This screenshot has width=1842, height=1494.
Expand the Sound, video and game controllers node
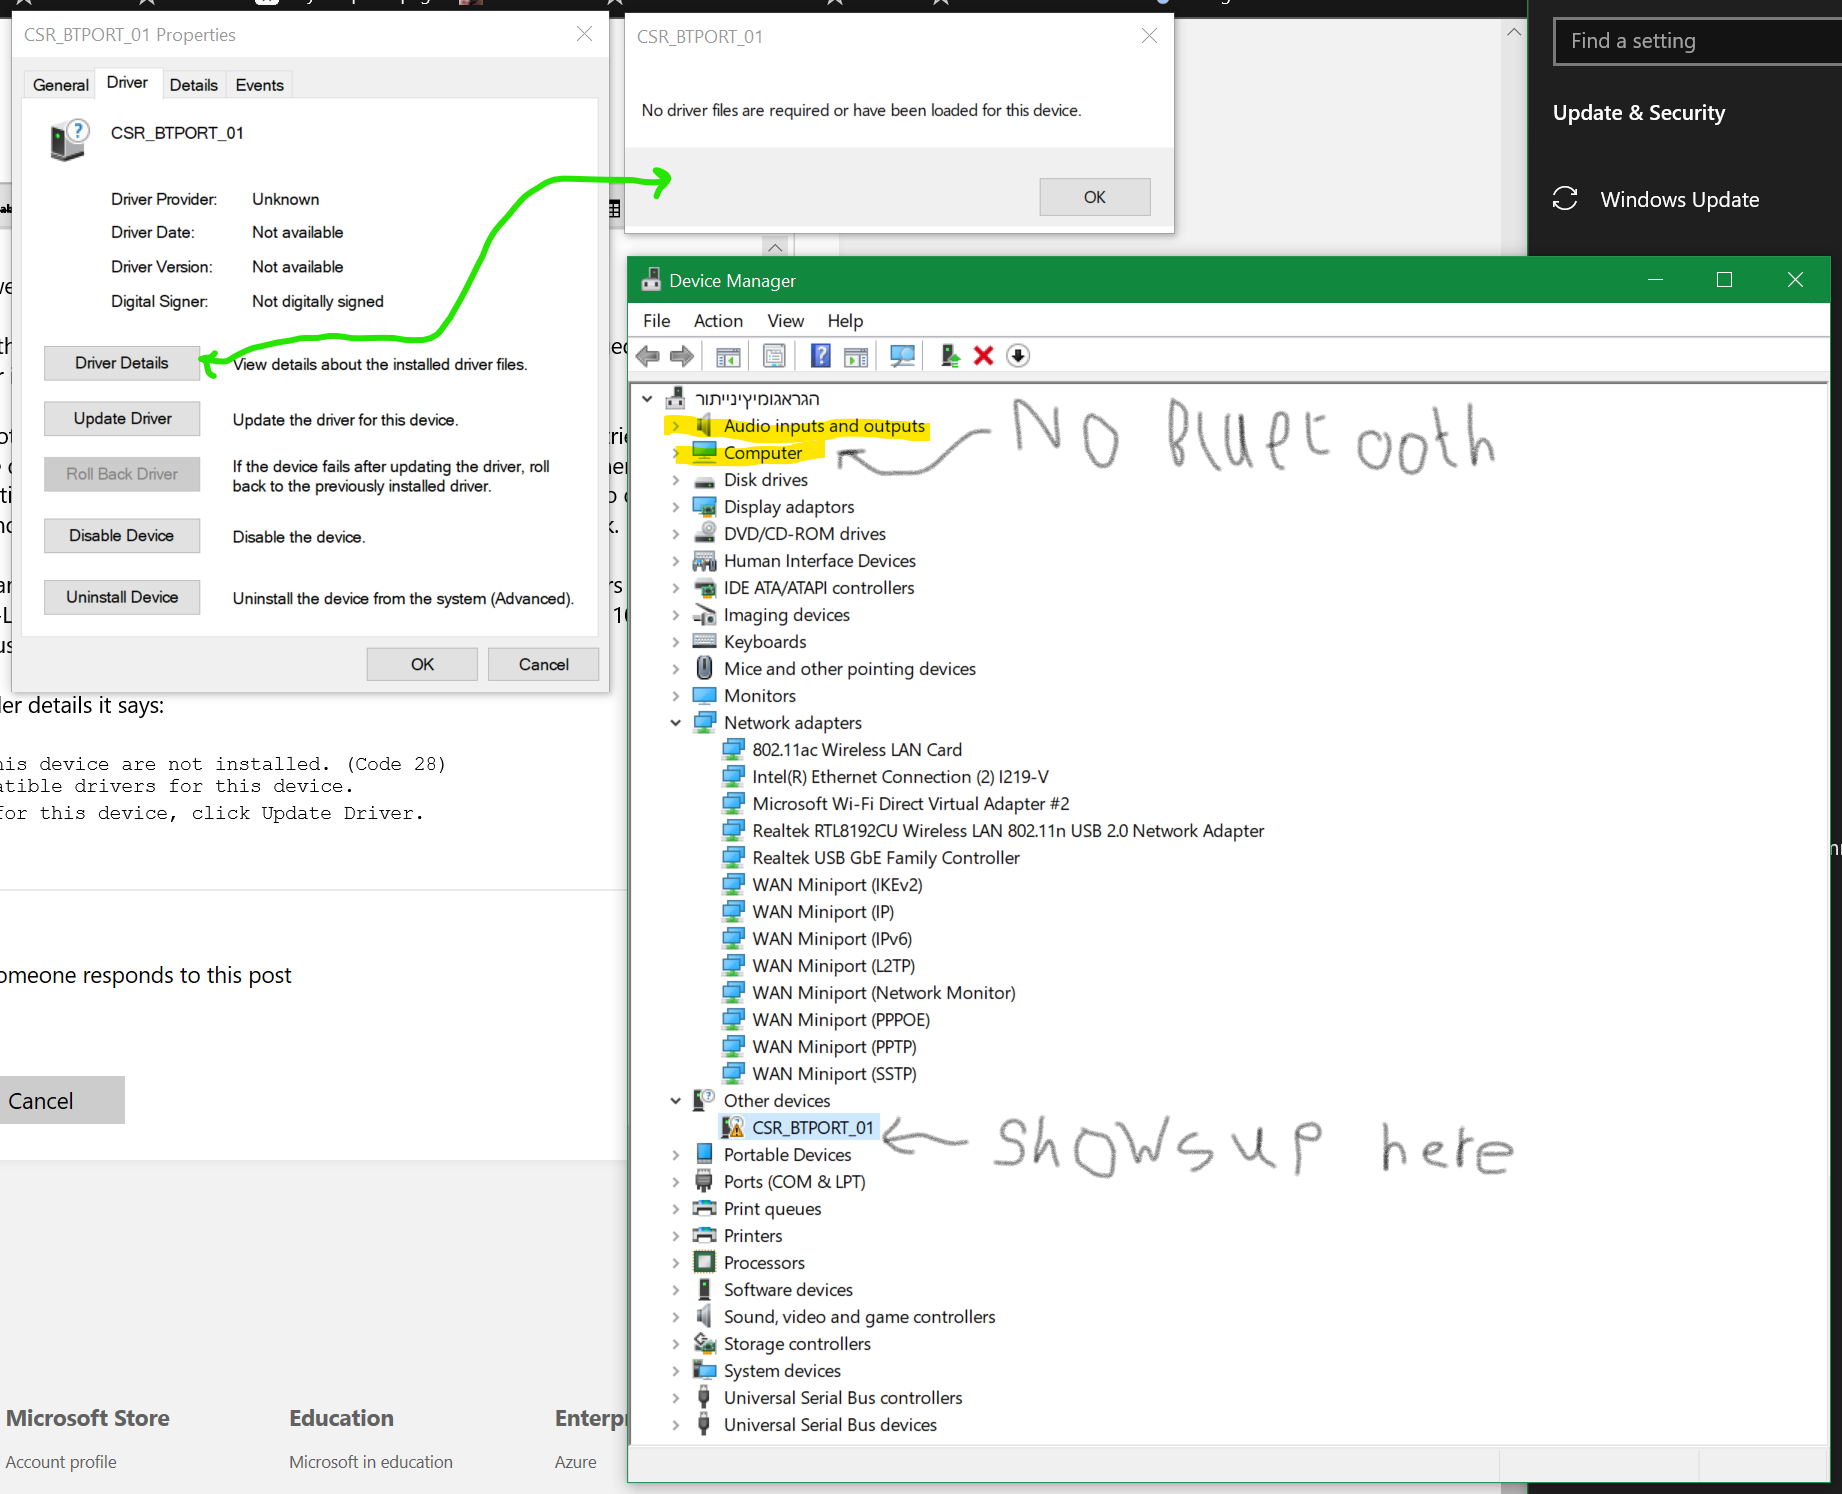[676, 1316]
